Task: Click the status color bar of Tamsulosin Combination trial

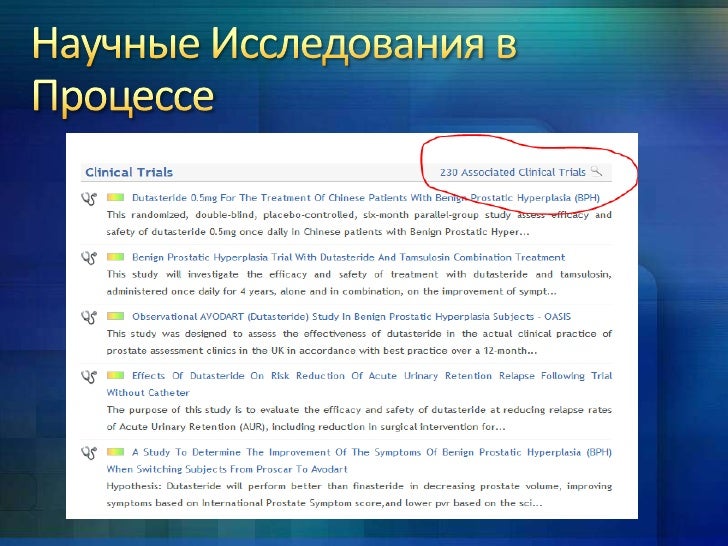Action: click(x=116, y=257)
